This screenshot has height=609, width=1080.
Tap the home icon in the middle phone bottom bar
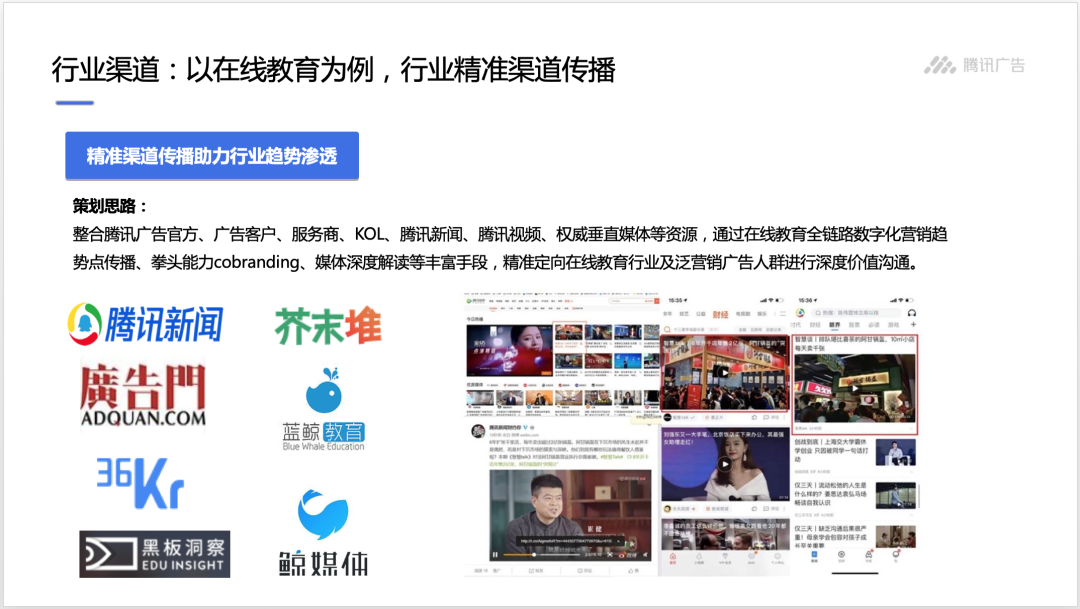click(673, 558)
